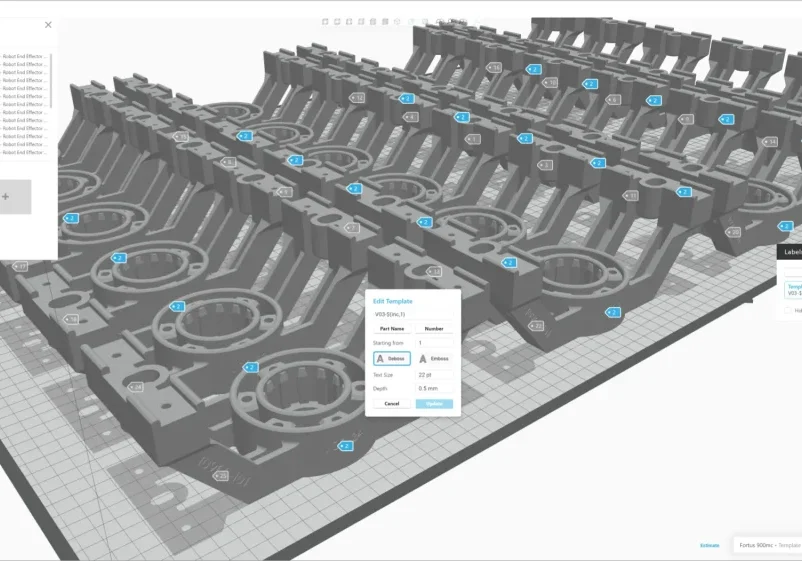Select gray label tag numbered 22
The width and height of the screenshot is (802, 561).
point(536,326)
